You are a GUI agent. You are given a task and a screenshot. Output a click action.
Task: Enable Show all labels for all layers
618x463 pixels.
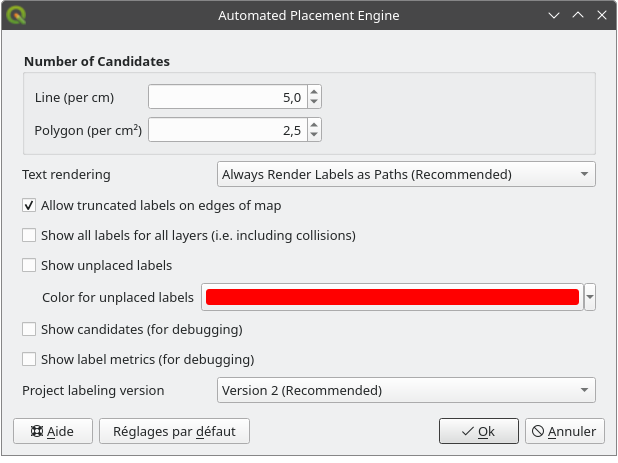[x=29, y=236]
